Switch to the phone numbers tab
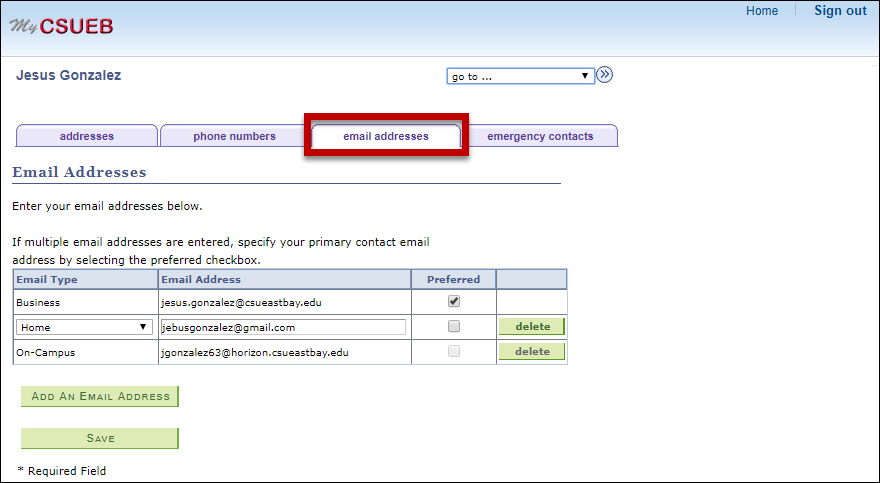 pyautogui.click(x=234, y=136)
